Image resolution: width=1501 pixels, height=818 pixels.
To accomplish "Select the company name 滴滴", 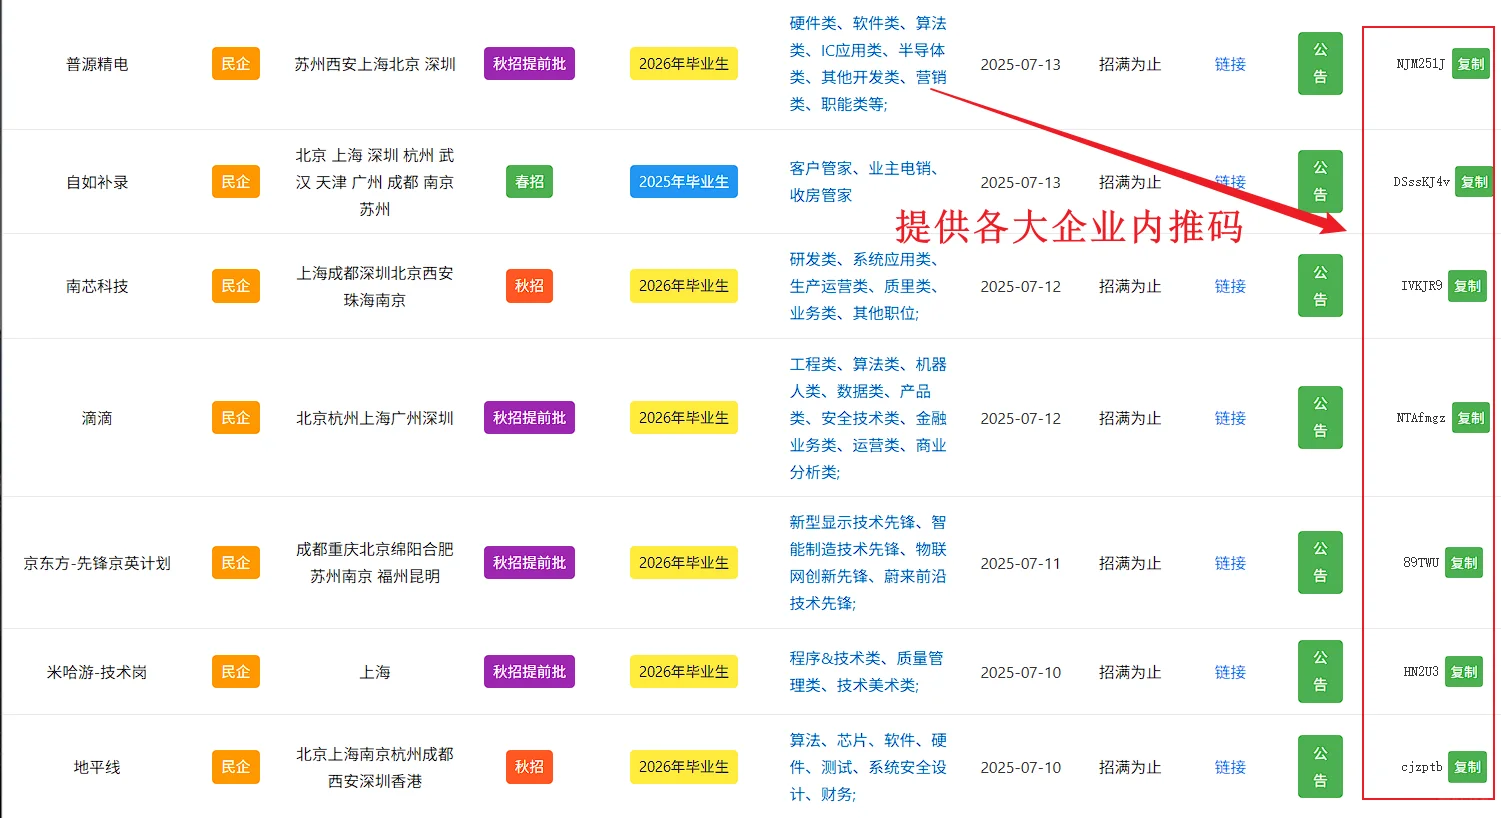I will (97, 418).
